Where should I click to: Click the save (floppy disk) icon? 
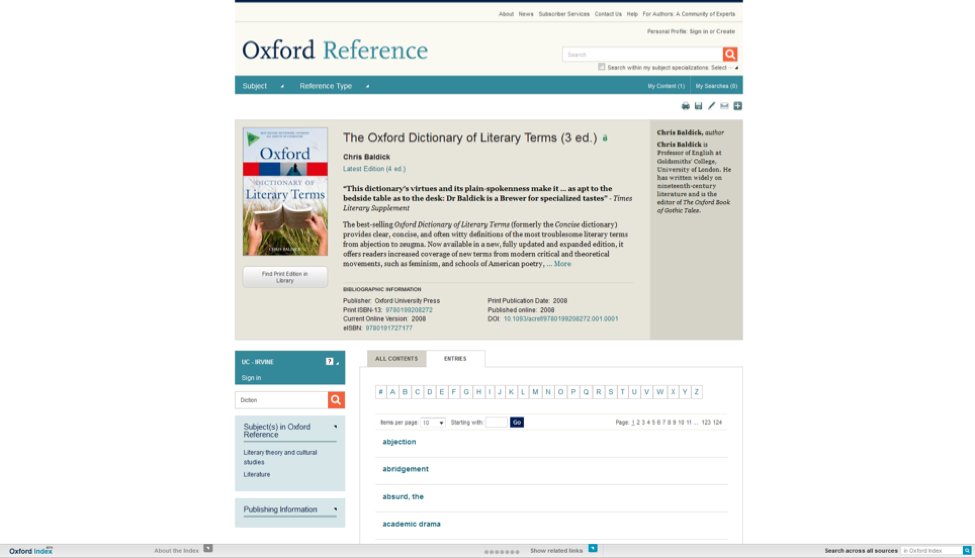[x=698, y=106]
